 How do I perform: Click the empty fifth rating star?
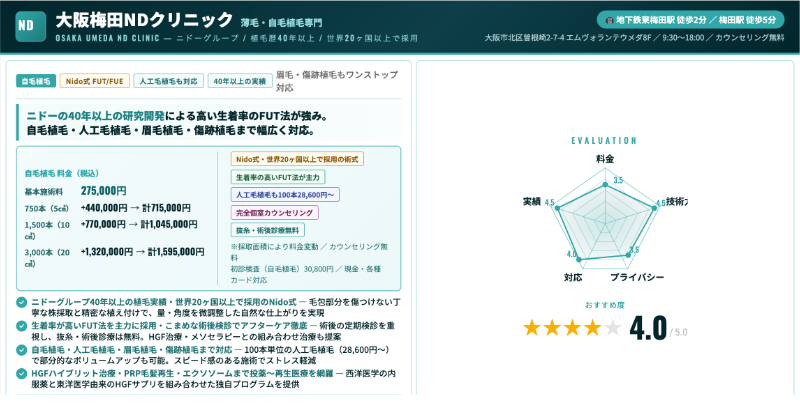point(612,327)
